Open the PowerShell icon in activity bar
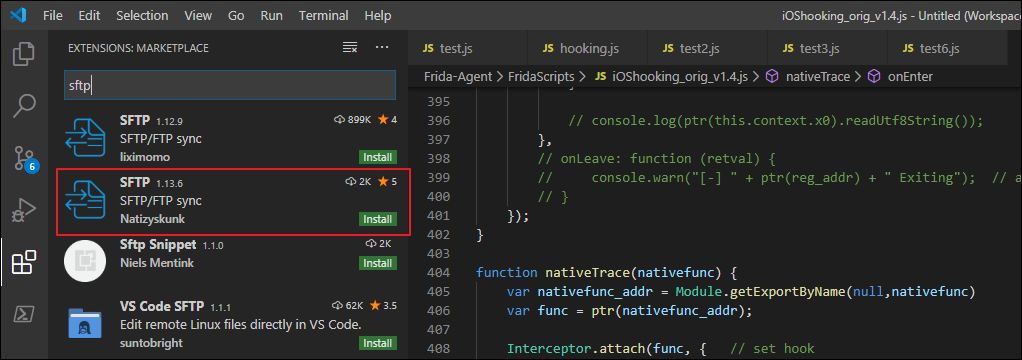The height and width of the screenshot is (360, 1022). pos(23,314)
